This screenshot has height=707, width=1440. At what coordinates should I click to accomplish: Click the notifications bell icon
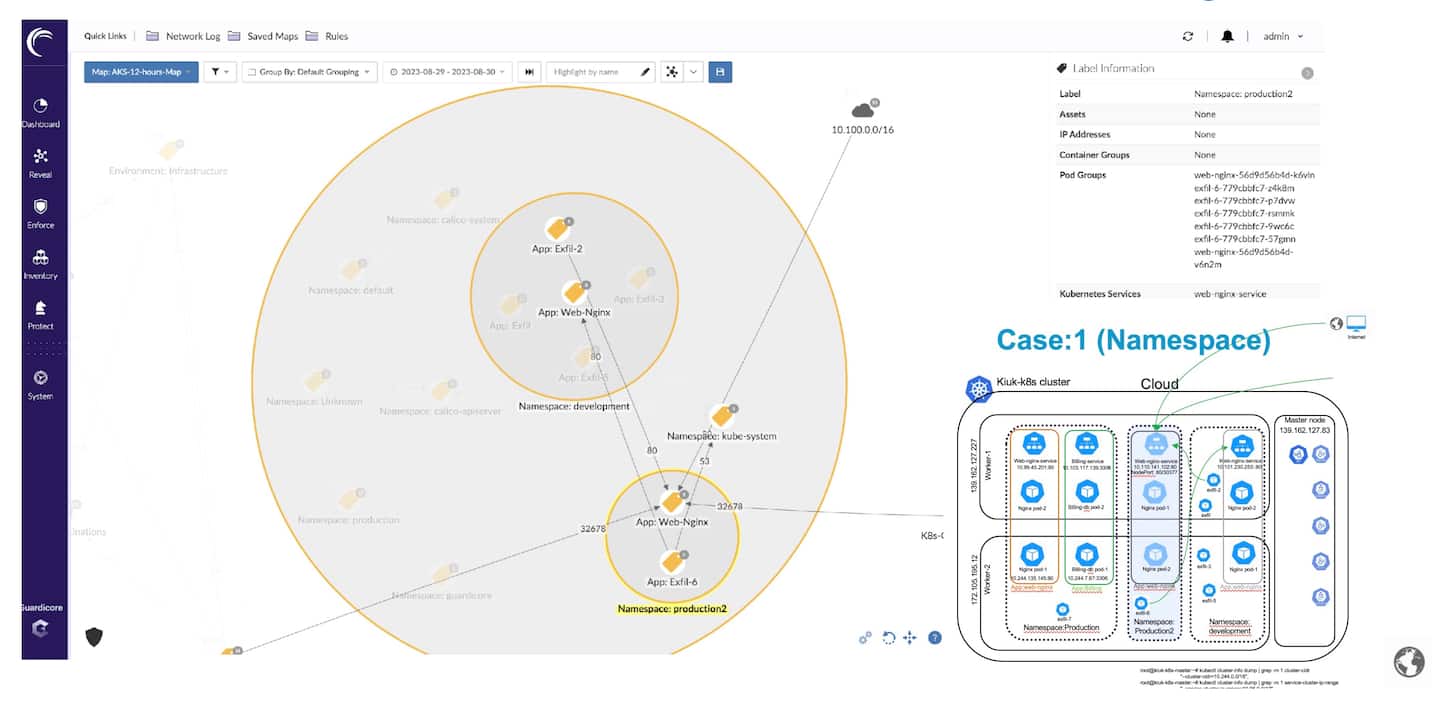(x=1227, y=36)
